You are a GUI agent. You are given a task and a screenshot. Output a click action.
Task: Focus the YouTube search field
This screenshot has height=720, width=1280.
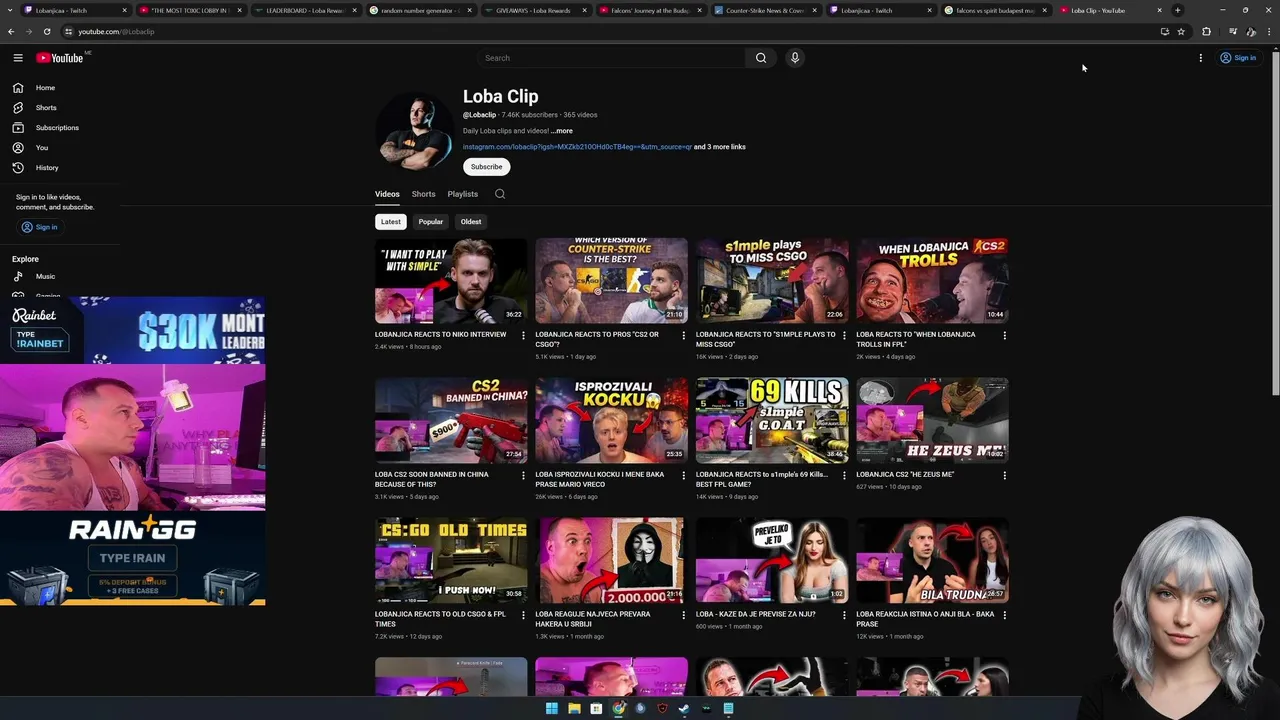(610, 58)
